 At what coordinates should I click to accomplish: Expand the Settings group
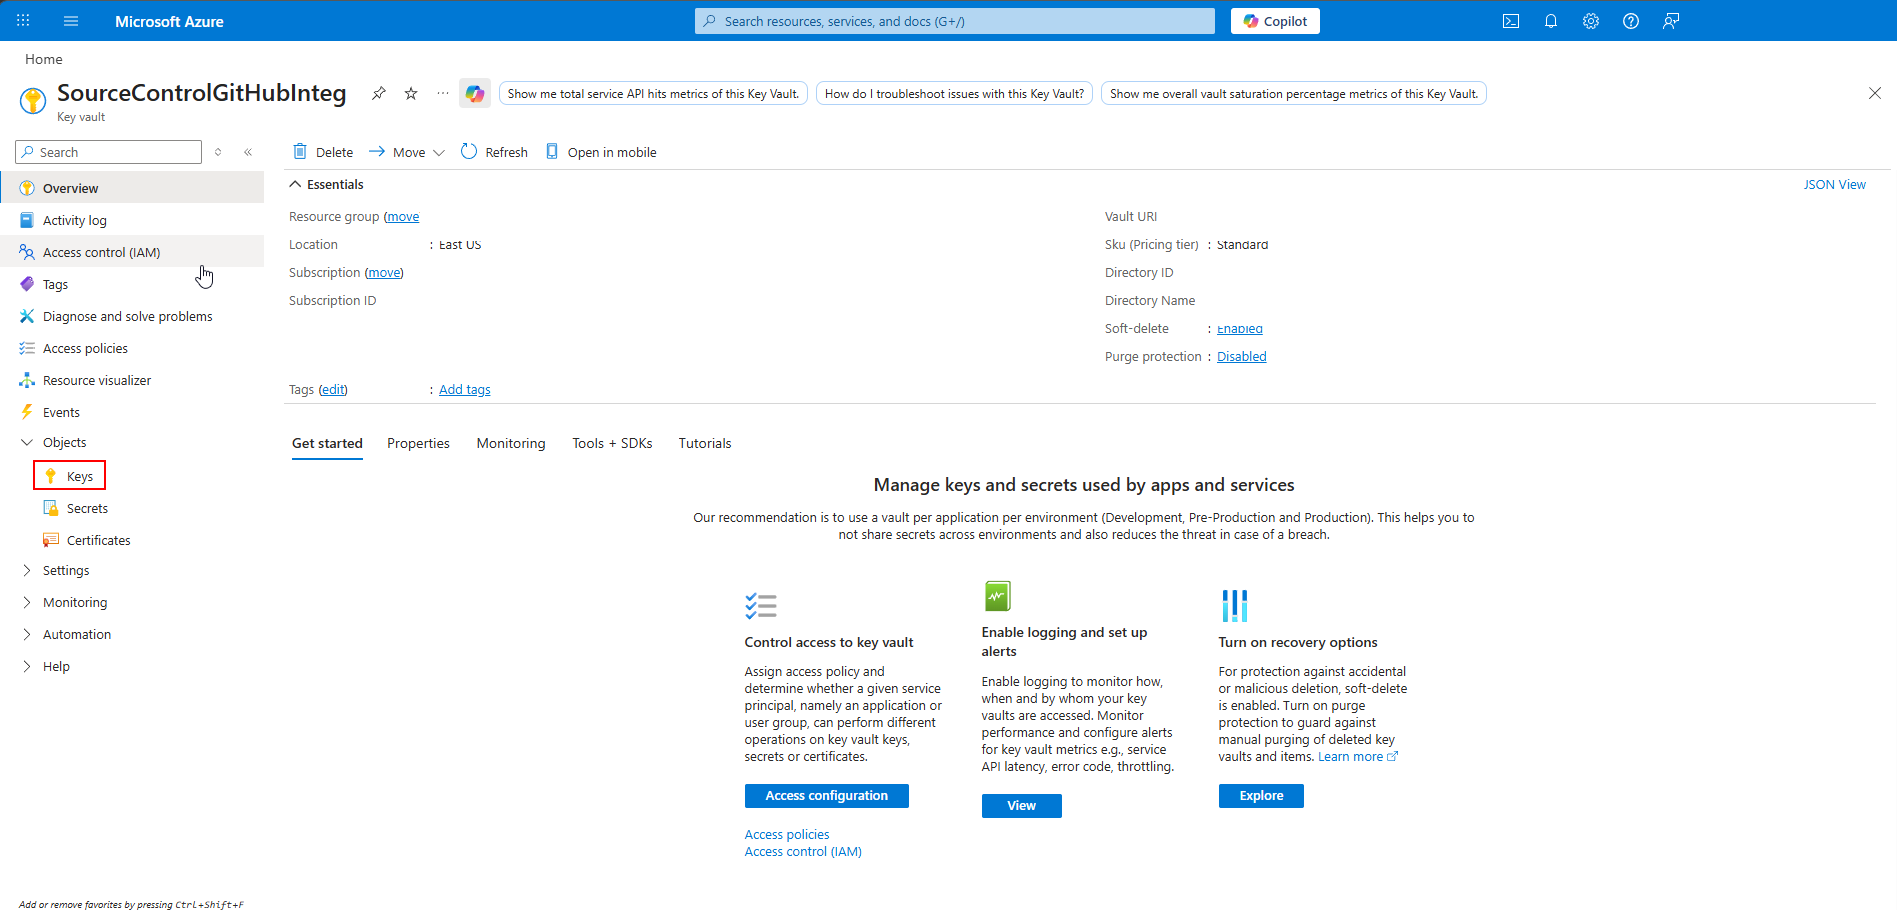(x=27, y=570)
